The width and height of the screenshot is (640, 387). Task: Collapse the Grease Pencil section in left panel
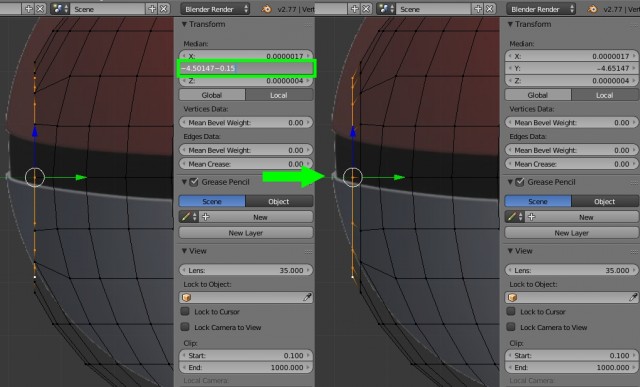tap(184, 182)
